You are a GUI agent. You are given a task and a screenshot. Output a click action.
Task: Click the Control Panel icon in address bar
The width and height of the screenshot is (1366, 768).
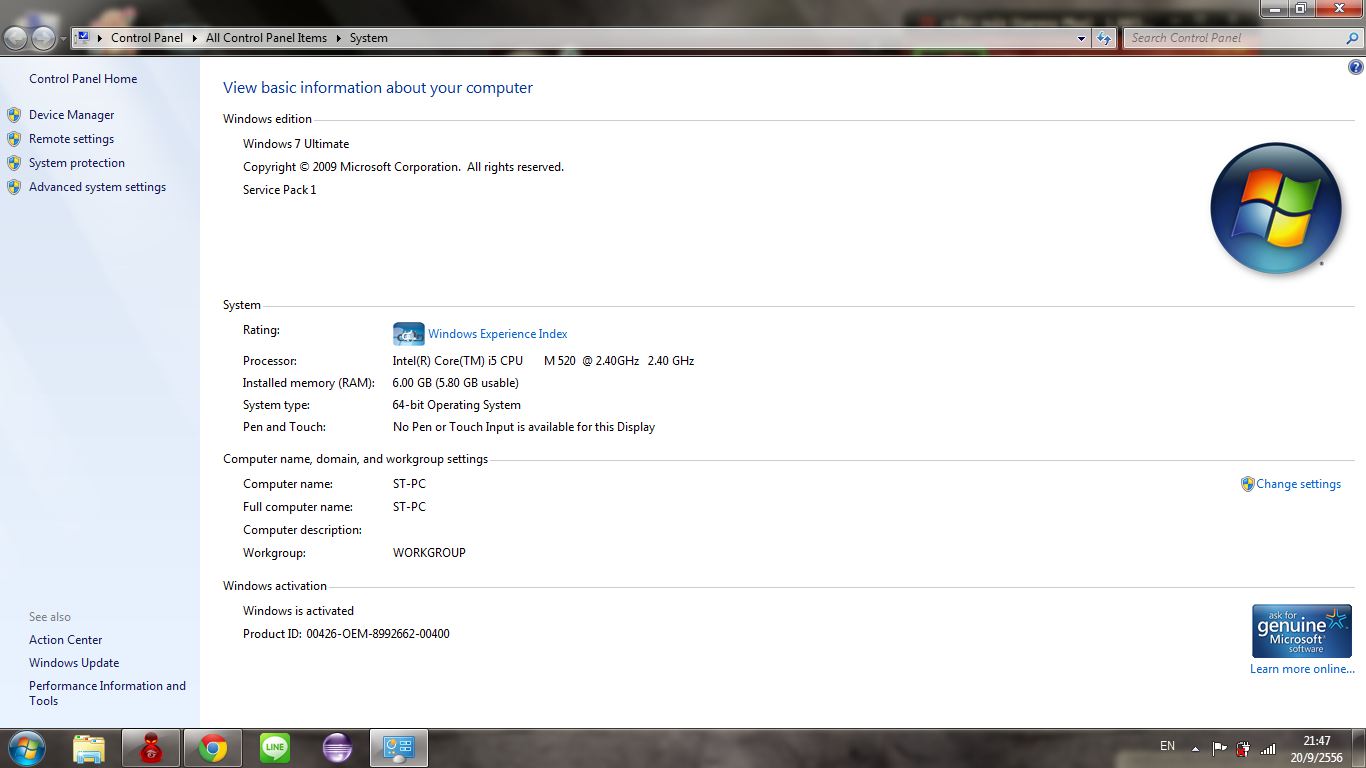(x=83, y=38)
